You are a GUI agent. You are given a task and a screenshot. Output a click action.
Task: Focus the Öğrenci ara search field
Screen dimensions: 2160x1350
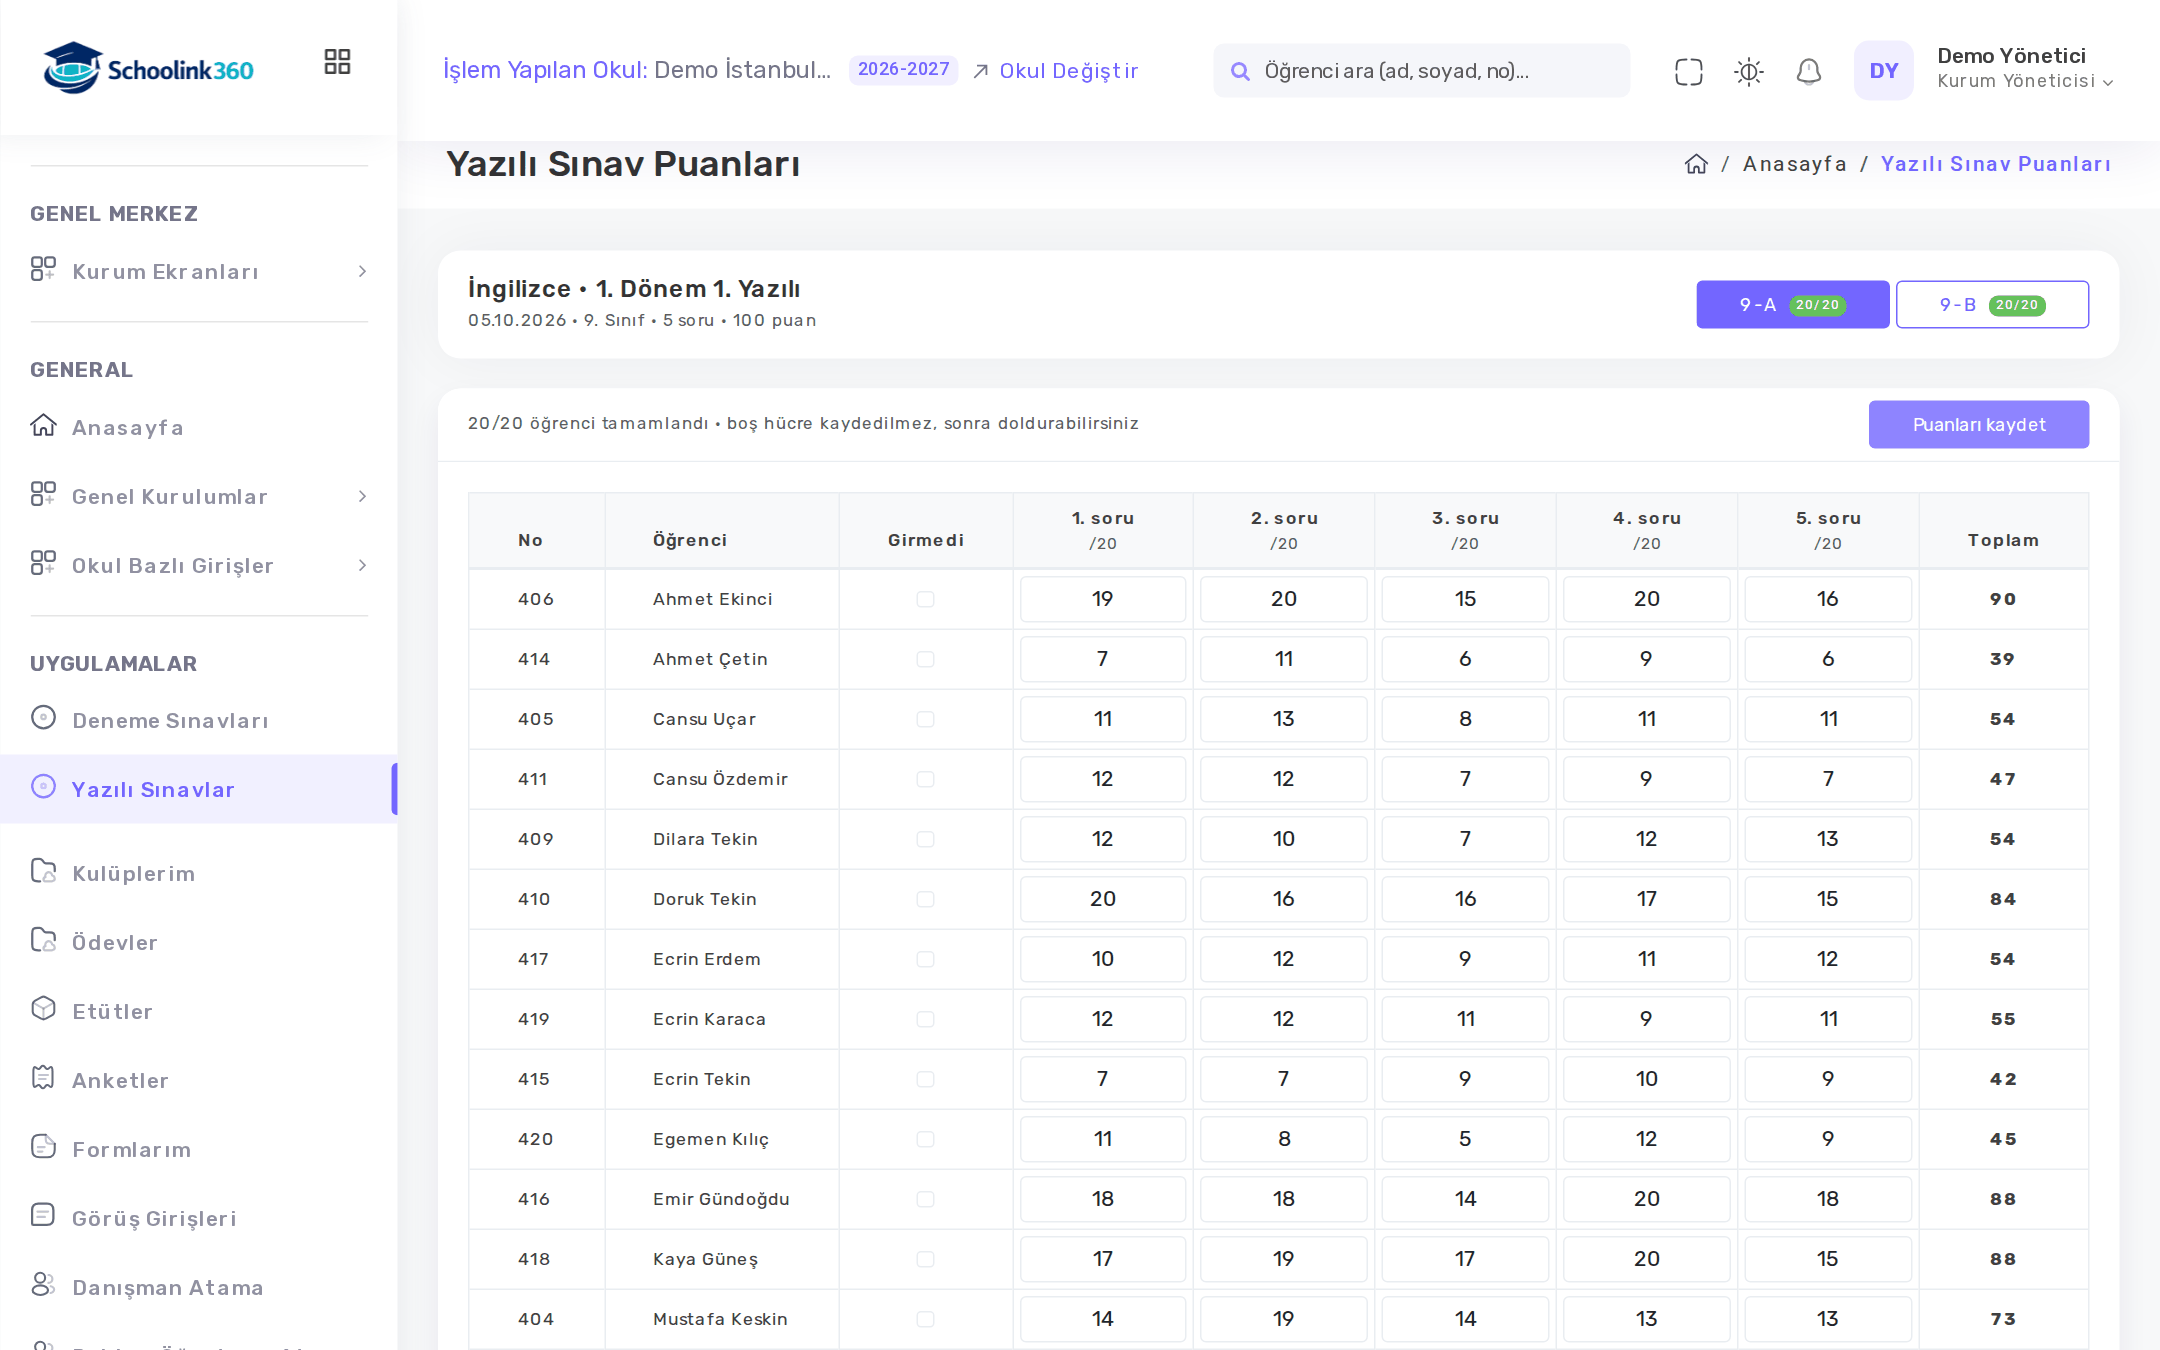tap(1421, 70)
